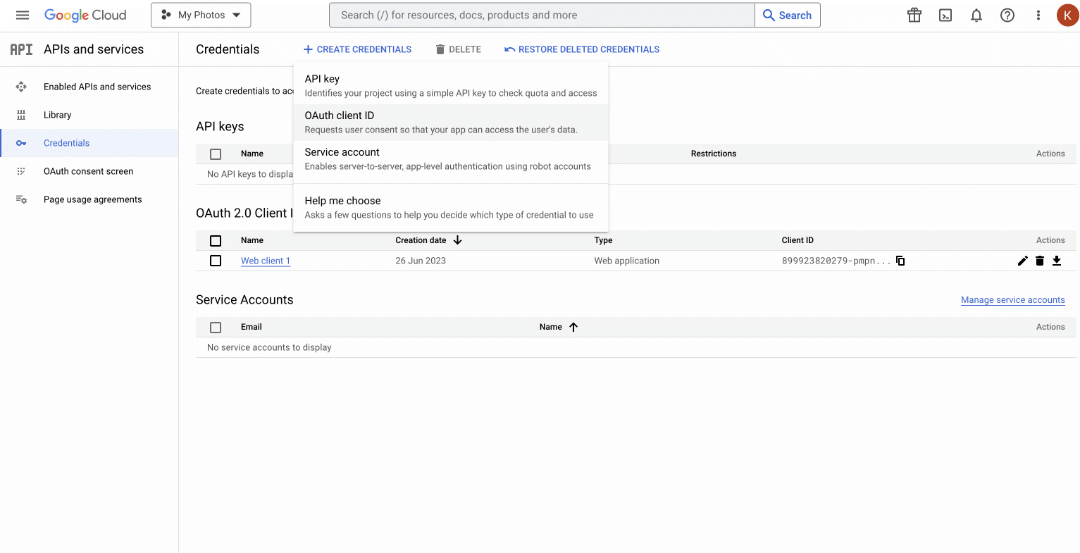Tick the OAuth 2.0 clients header checkbox

pyautogui.click(x=216, y=240)
